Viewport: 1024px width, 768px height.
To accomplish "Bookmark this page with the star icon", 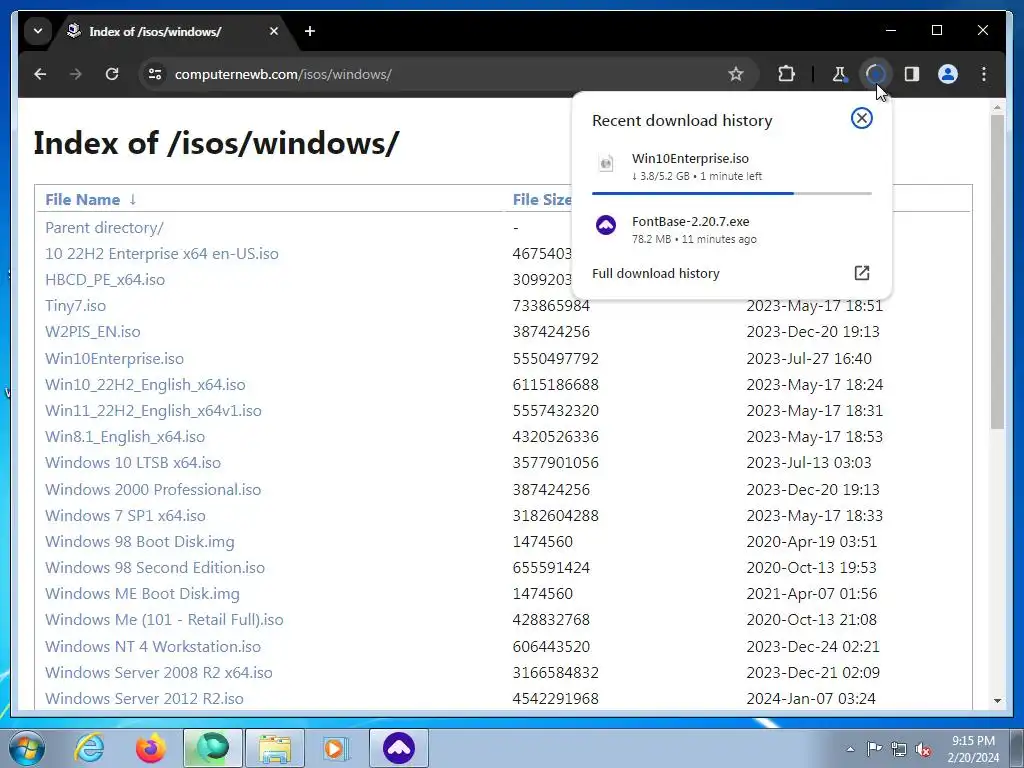I will click(736, 74).
